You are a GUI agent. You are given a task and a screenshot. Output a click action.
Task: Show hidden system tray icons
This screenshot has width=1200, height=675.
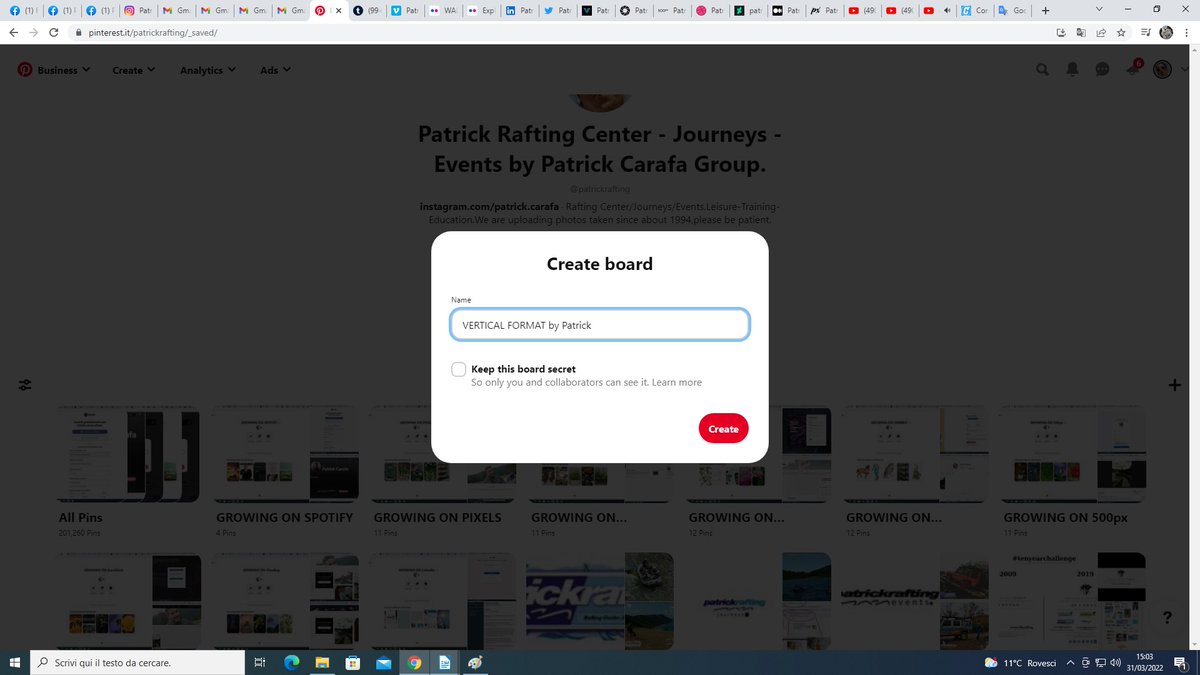pyautogui.click(x=1070, y=662)
